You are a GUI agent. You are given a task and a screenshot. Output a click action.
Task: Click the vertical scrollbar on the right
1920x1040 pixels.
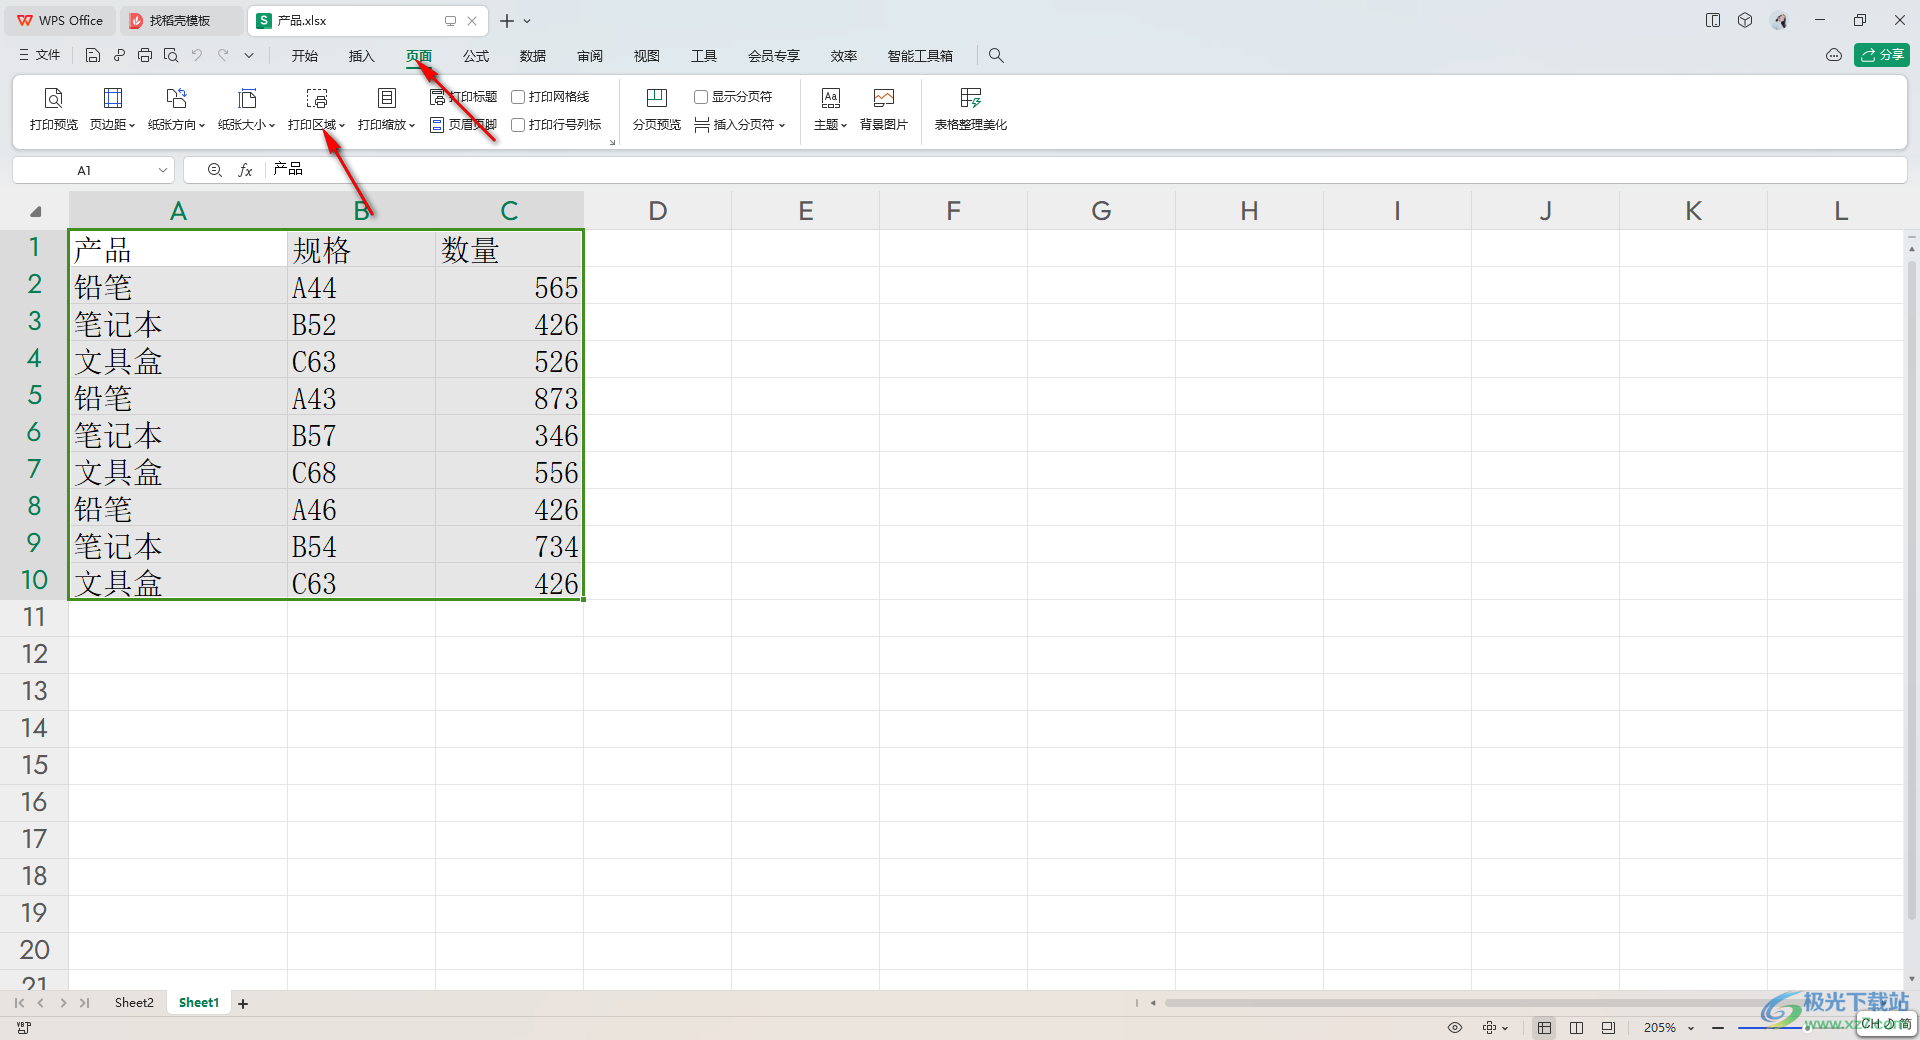pos(1912,590)
